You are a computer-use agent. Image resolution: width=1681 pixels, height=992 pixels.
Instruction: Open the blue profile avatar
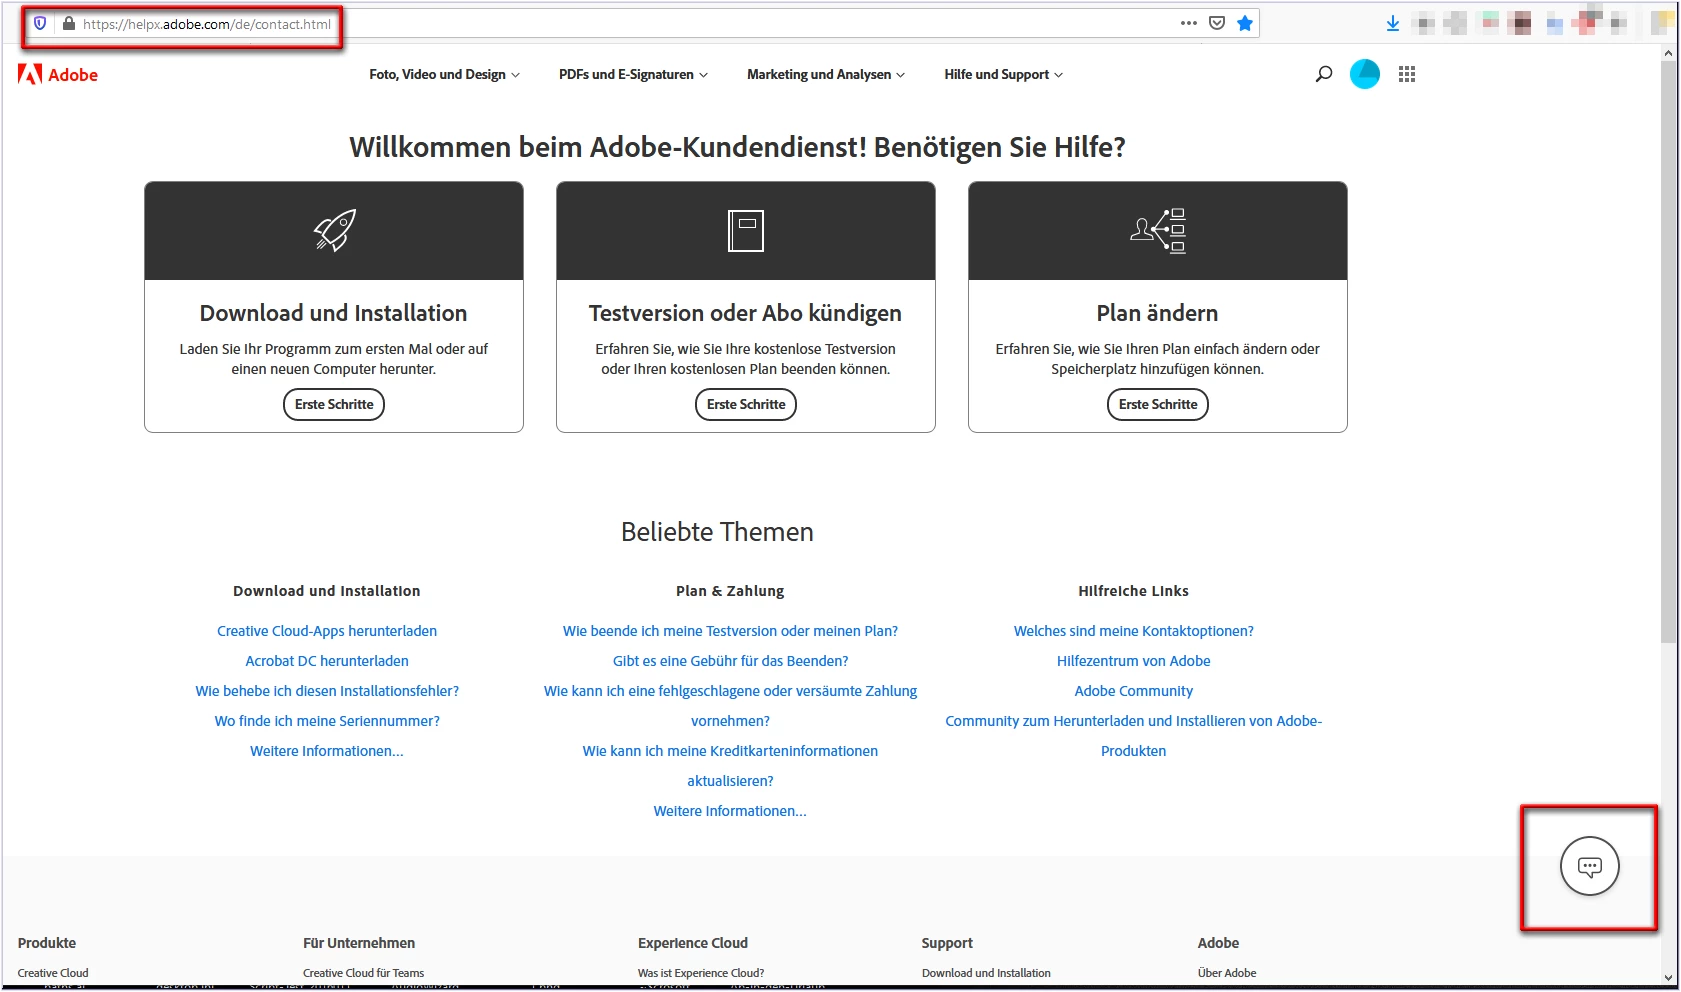tap(1365, 74)
